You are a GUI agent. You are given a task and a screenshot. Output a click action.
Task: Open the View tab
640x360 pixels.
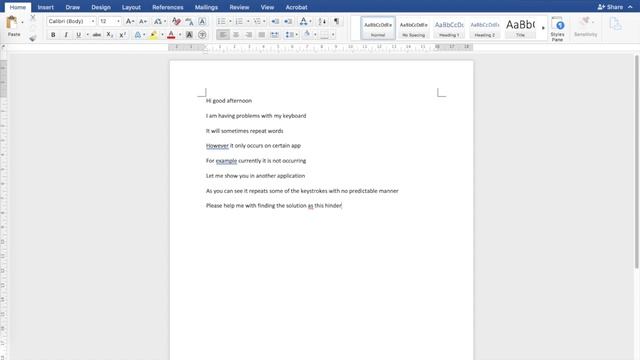267,7
